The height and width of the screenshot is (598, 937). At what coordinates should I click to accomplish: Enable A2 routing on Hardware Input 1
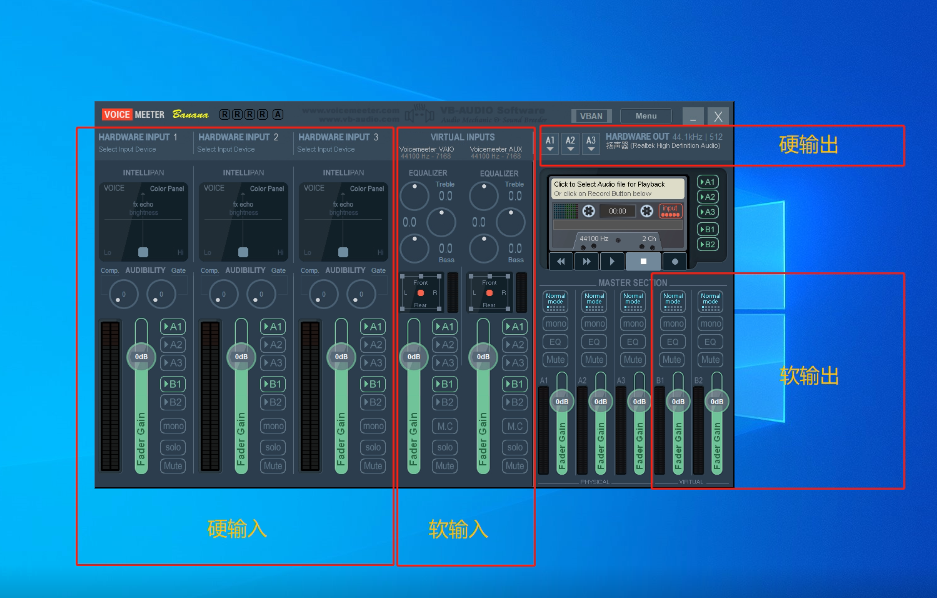coord(173,345)
